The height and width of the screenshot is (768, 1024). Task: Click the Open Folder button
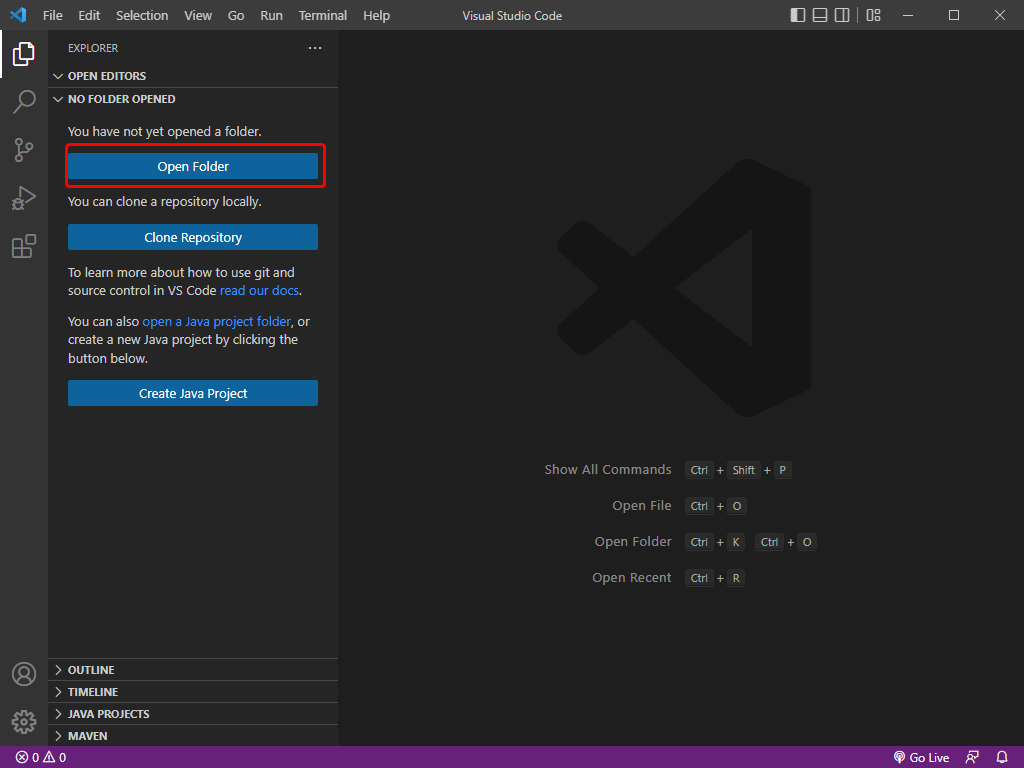[x=193, y=167]
